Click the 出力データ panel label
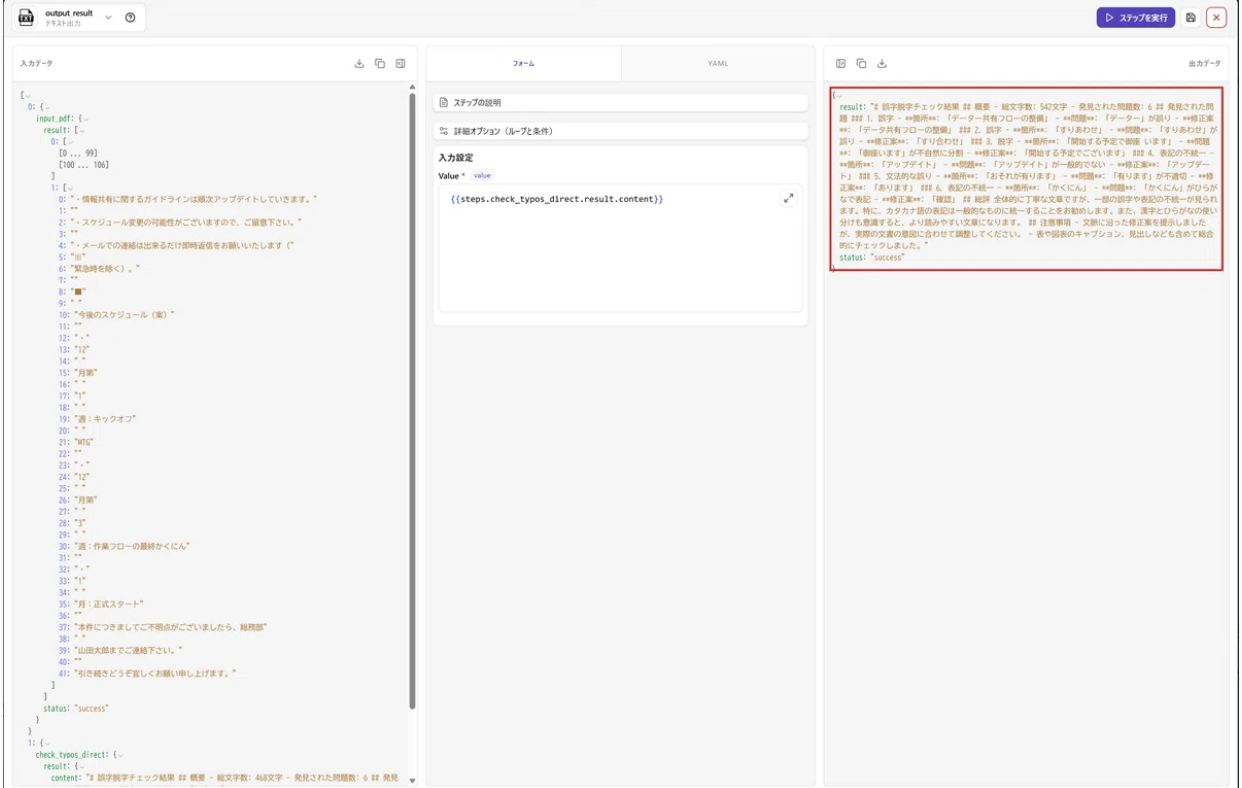This screenshot has height=788, width=1242. (x=1204, y=63)
